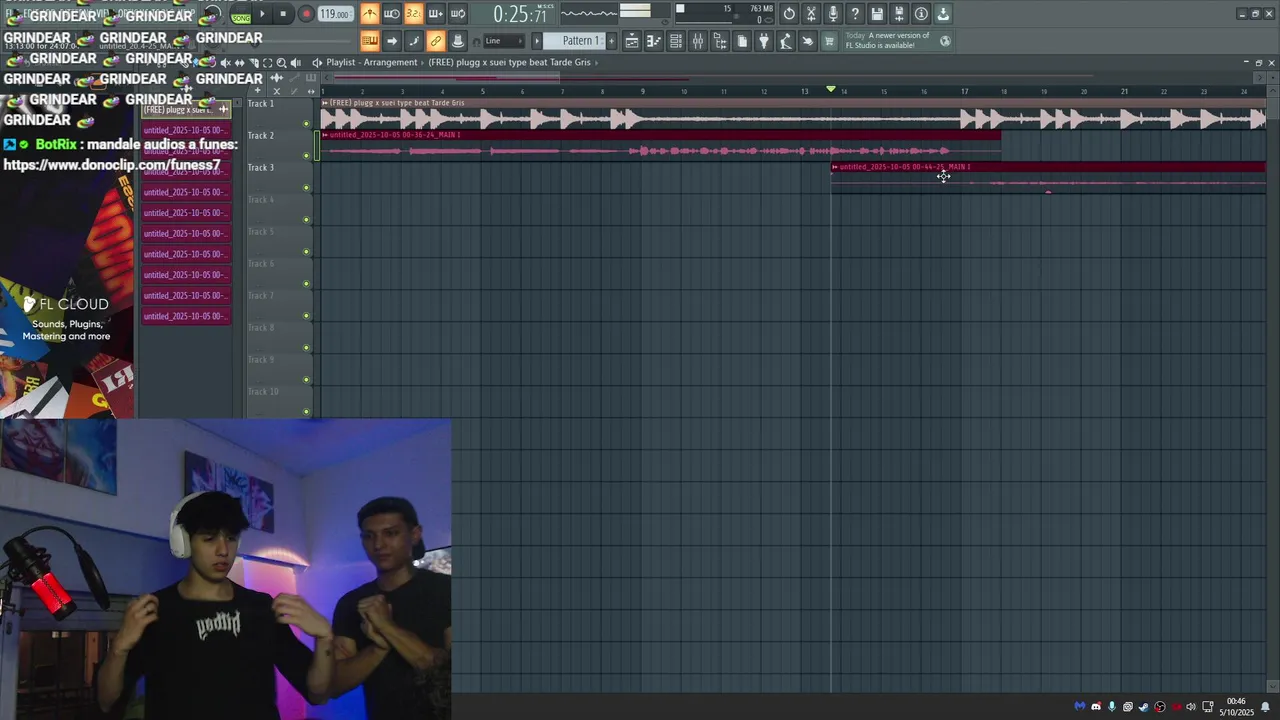1280x720 pixels.
Task: Click the red Record button
Action: [x=306, y=14]
